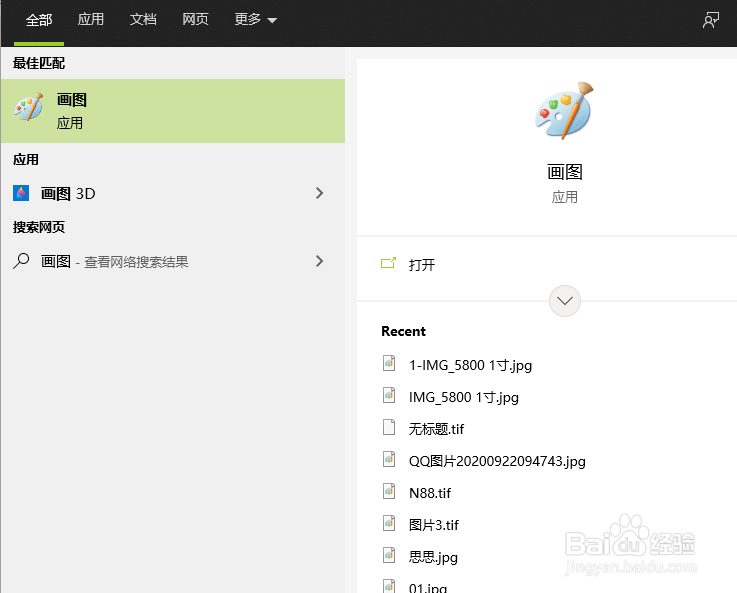Expand the web search result arrow
The image size is (737, 593).
pyautogui.click(x=320, y=261)
